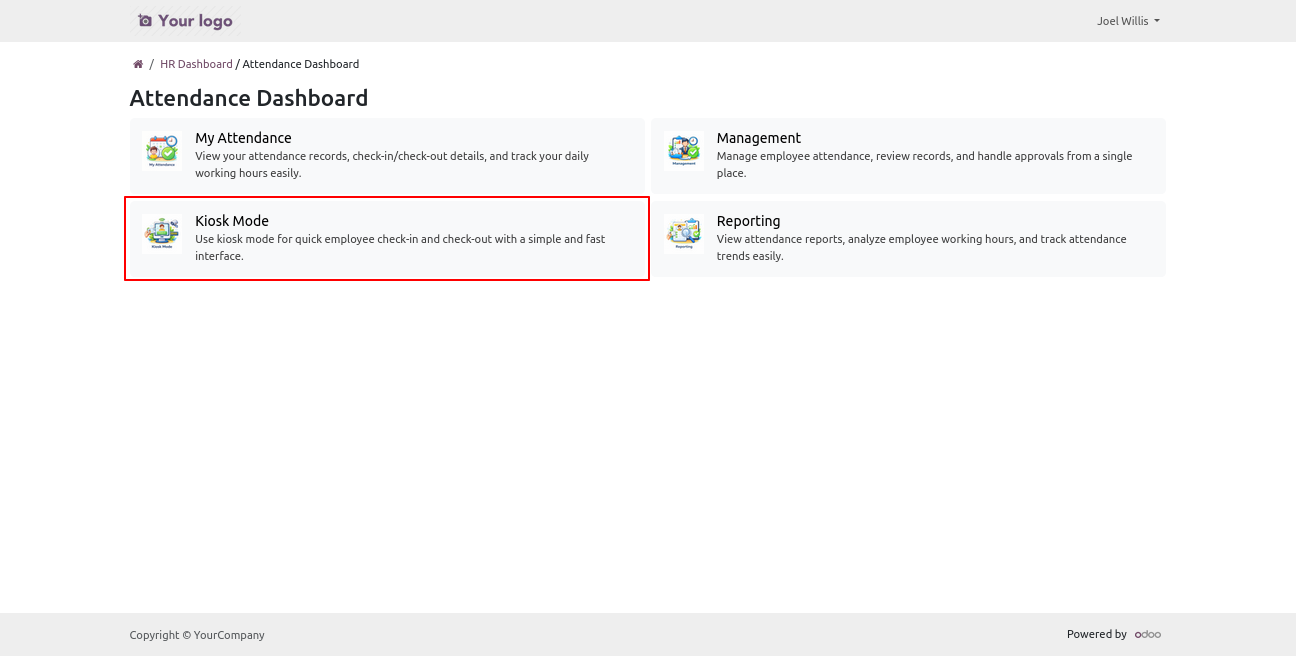Click the Reporting card description text
This screenshot has width=1296, height=656.
pyautogui.click(x=920, y=247)
